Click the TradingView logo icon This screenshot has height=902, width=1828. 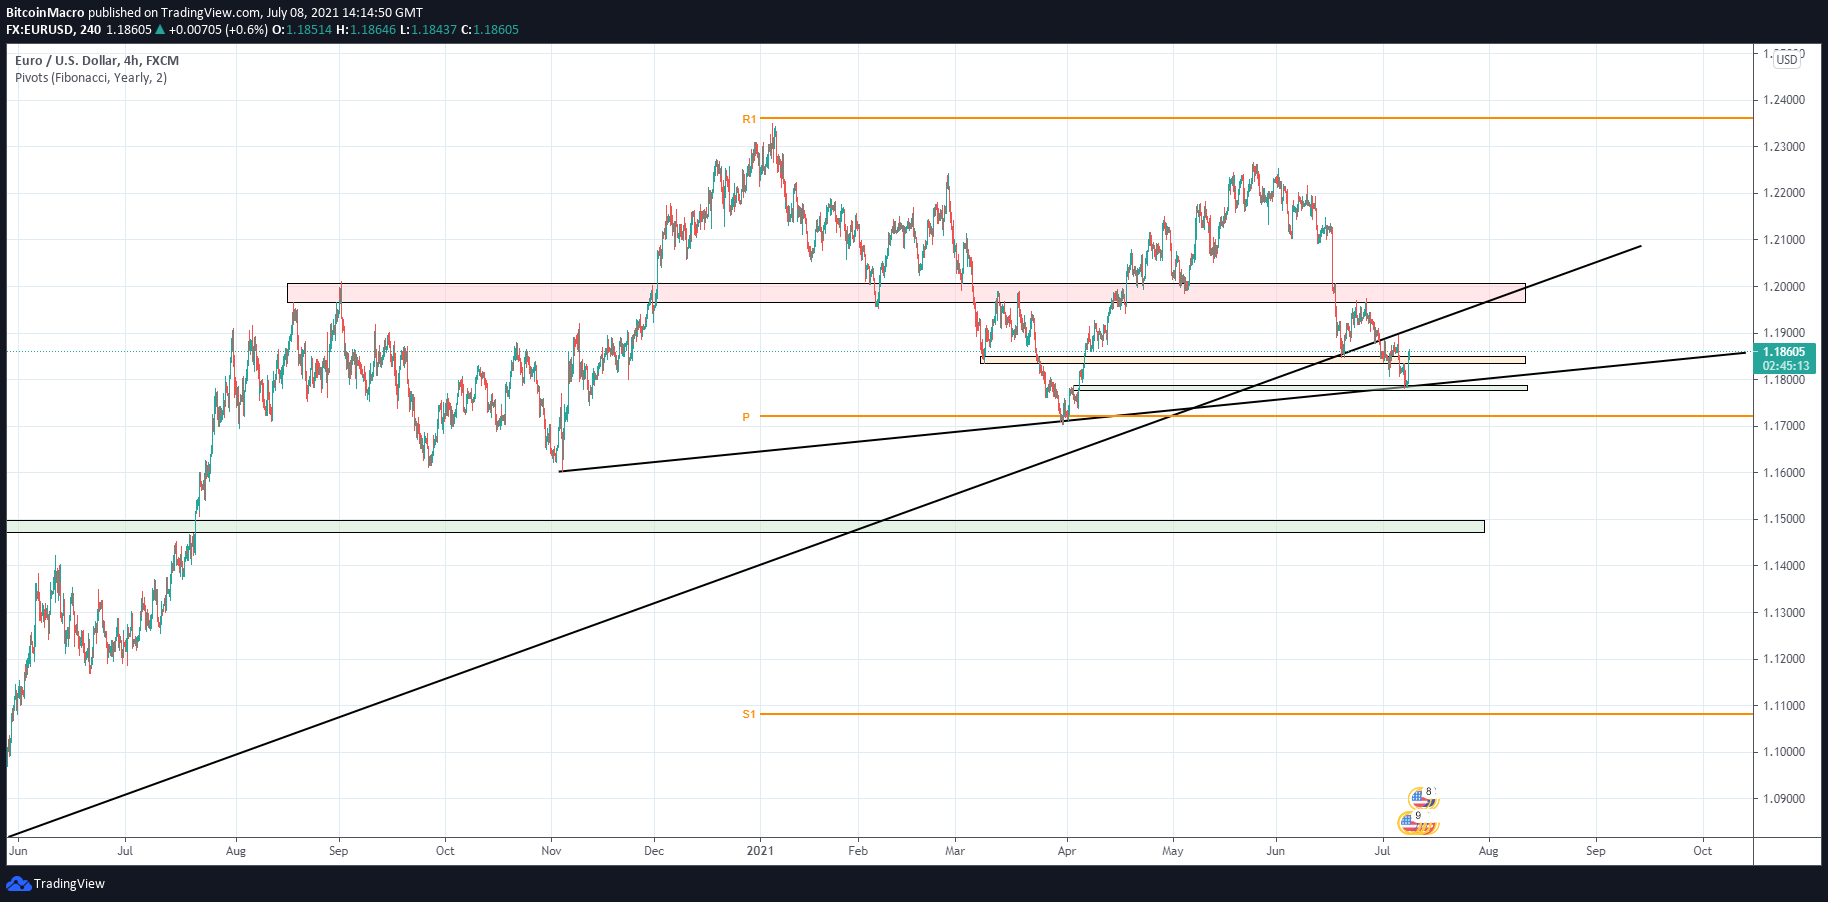(x=18, y=884)
